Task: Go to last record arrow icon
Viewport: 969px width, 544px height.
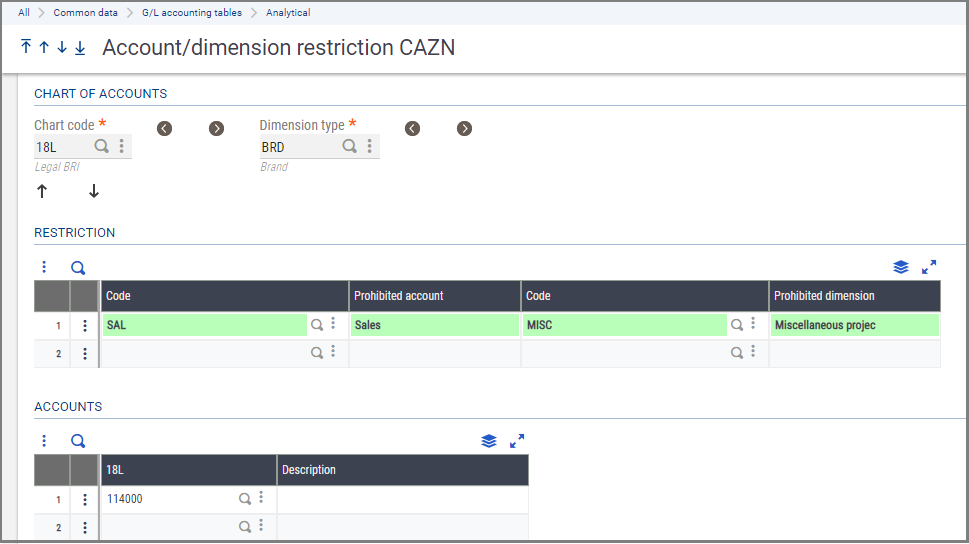Action: (x=80, y=48)
